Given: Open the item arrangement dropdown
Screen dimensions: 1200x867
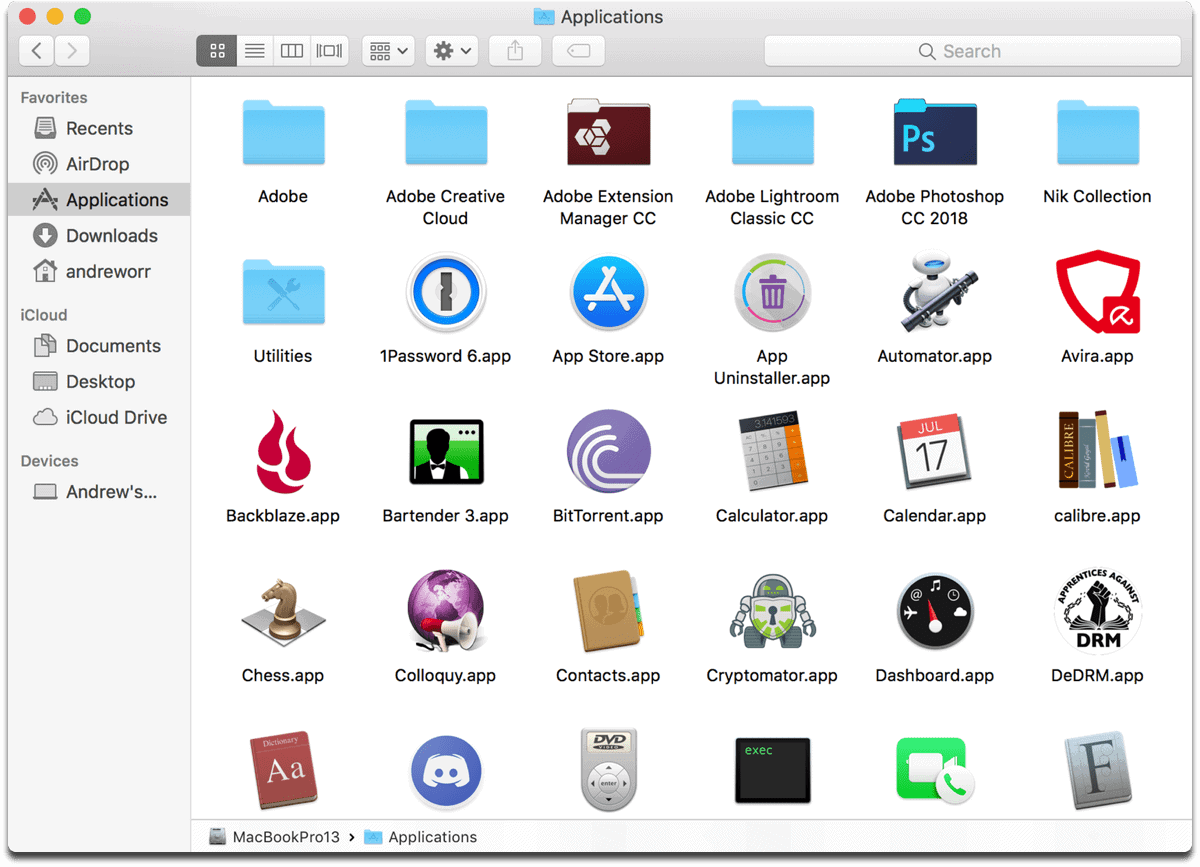Looking at the screenshot, I should pos(388,50).
